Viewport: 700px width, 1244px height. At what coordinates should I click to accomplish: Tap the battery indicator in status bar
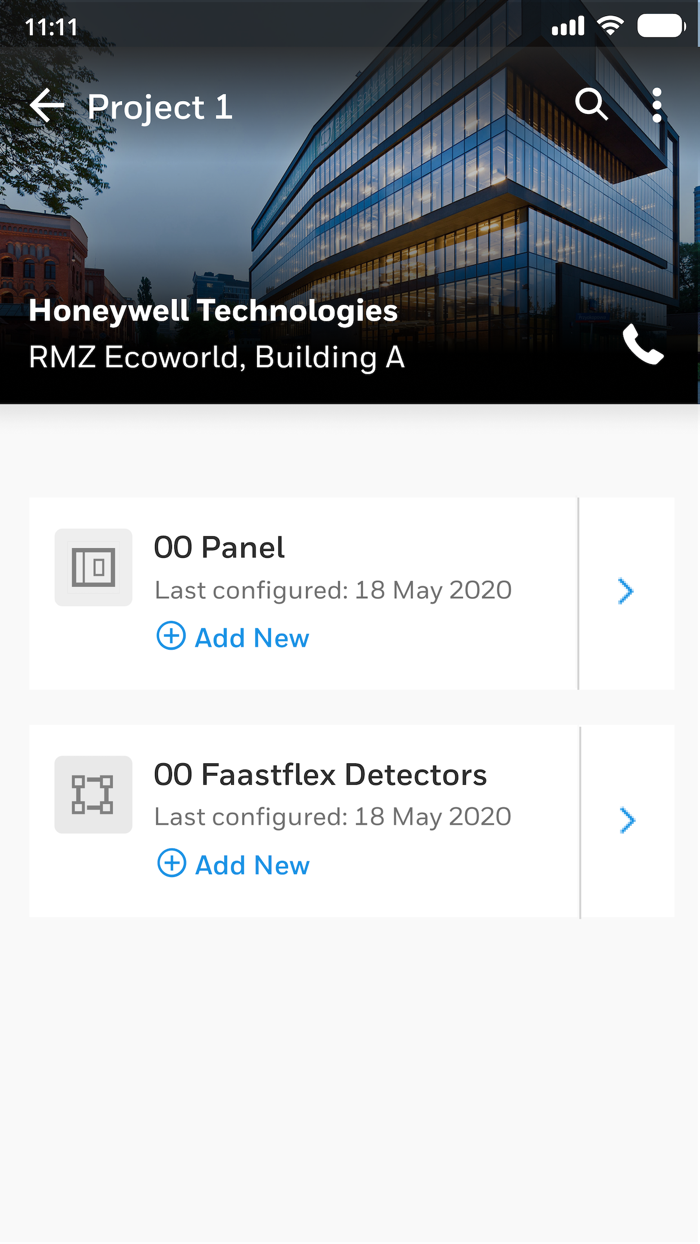(660, 25)
